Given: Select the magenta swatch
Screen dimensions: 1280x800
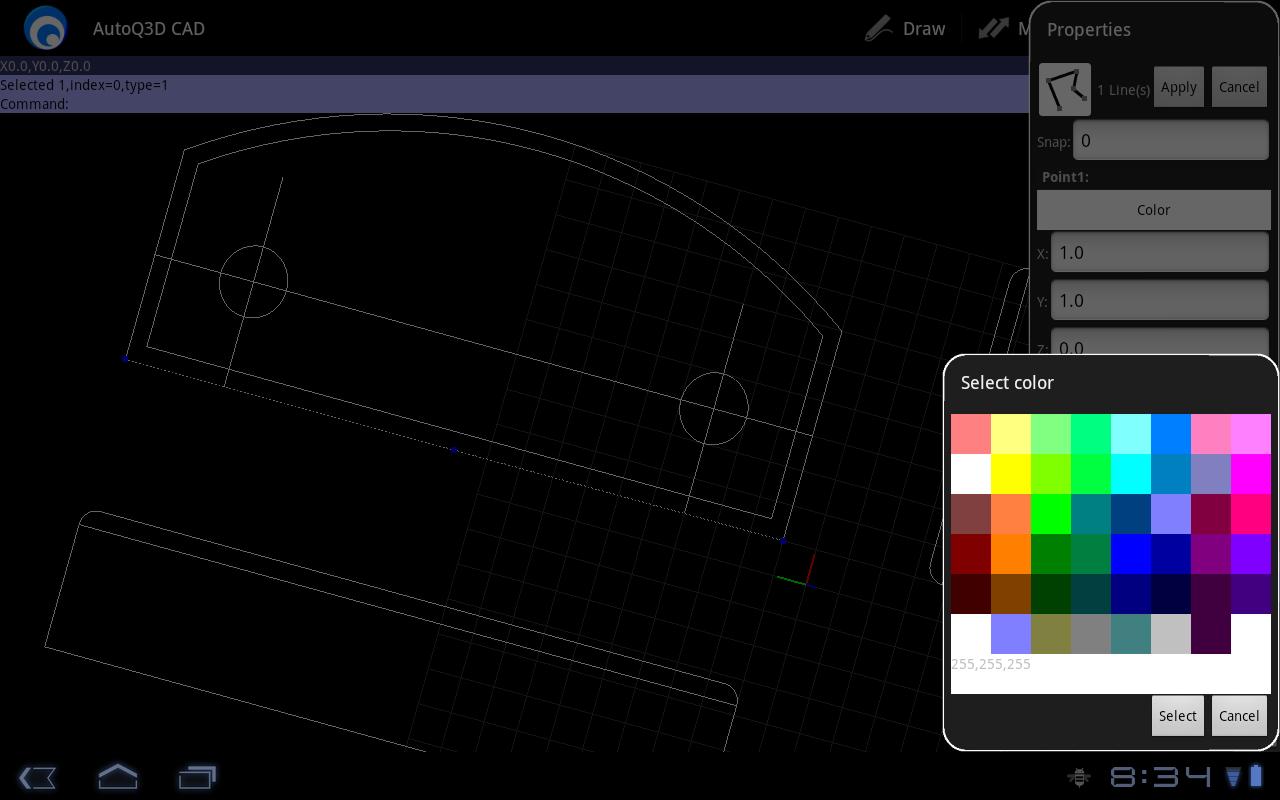Looking at the screenshot, I should 1251,474.
